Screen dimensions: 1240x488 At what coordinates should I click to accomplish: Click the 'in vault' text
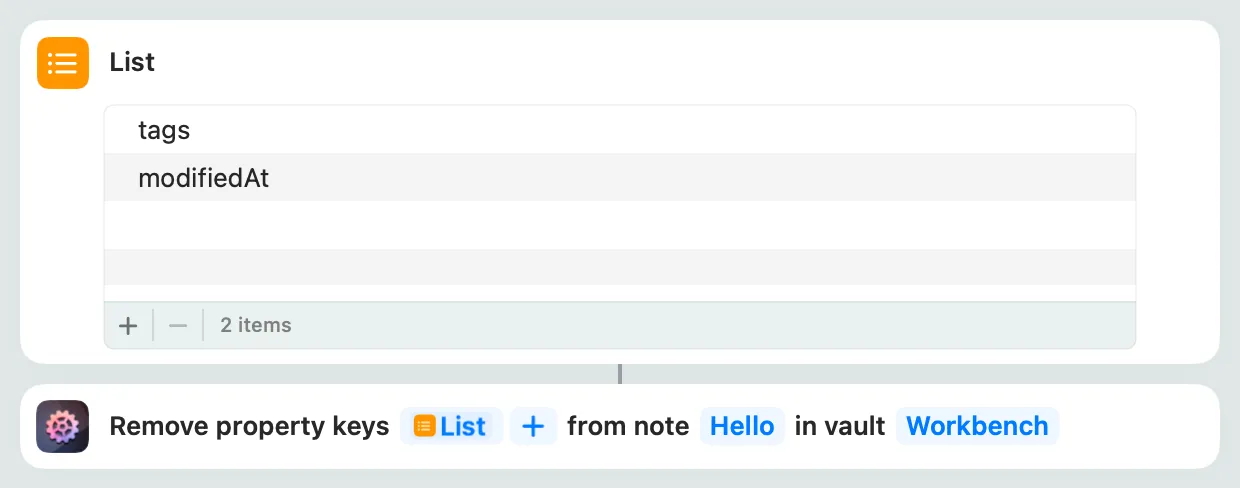click(x=840, y=426)
